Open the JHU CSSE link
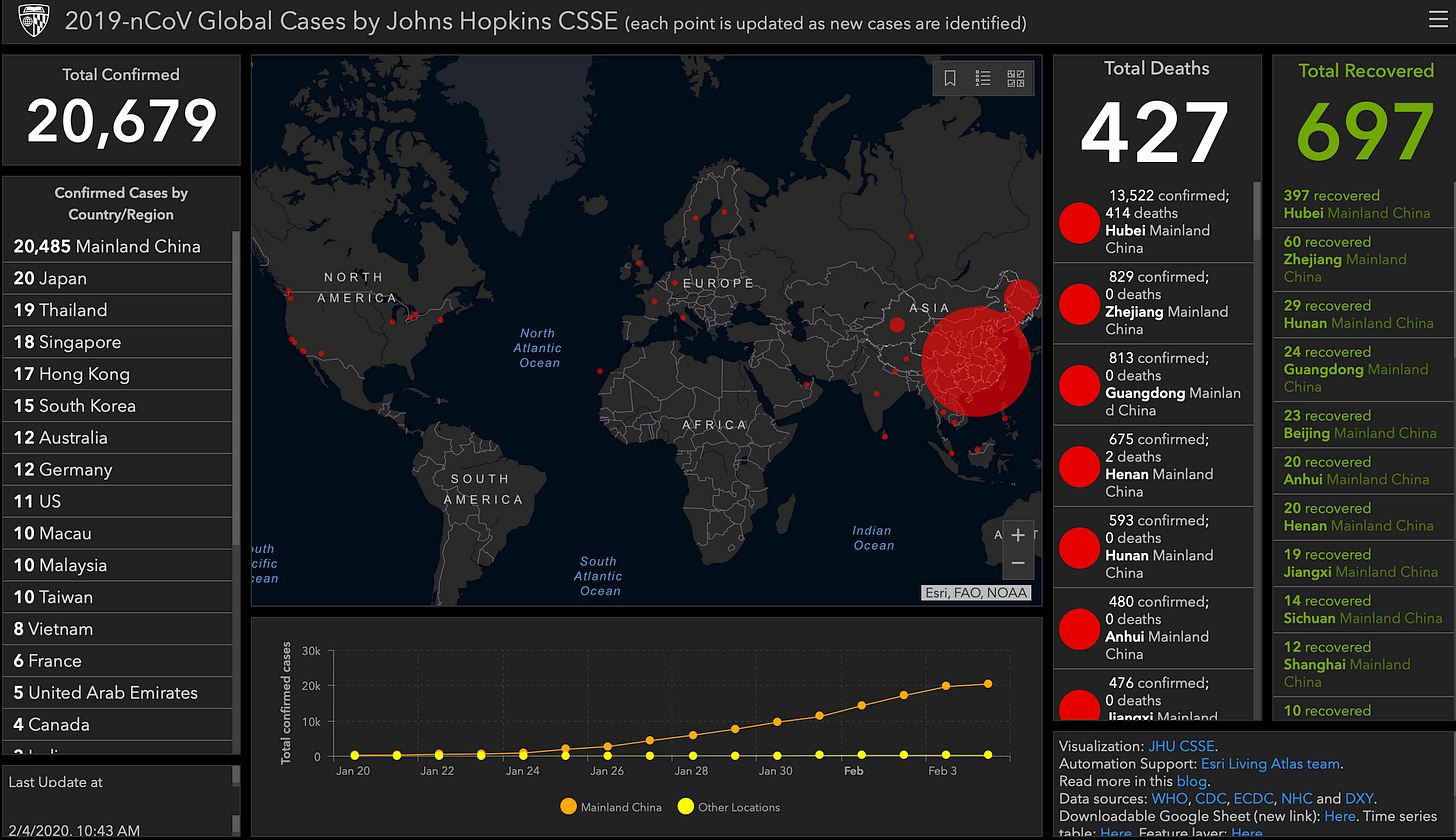Image resolution: width=1456 pixels, height=840 pixels. point(1182,746)
